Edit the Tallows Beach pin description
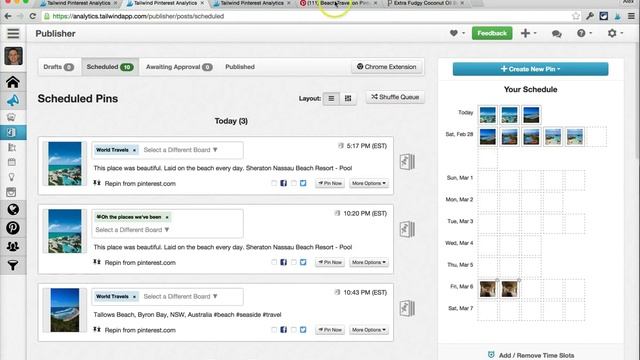 (x=187, y=315)
